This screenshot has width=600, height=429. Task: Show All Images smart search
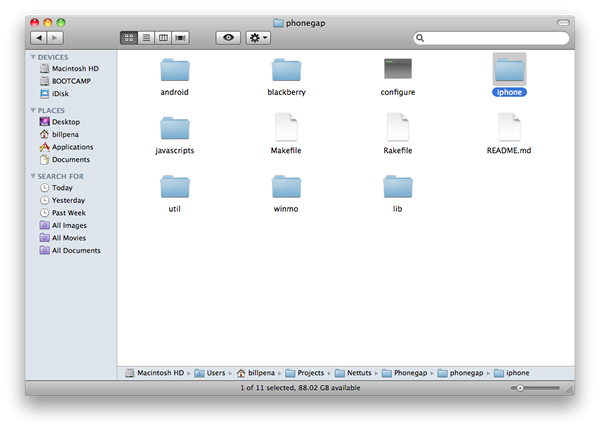[63, 225]
